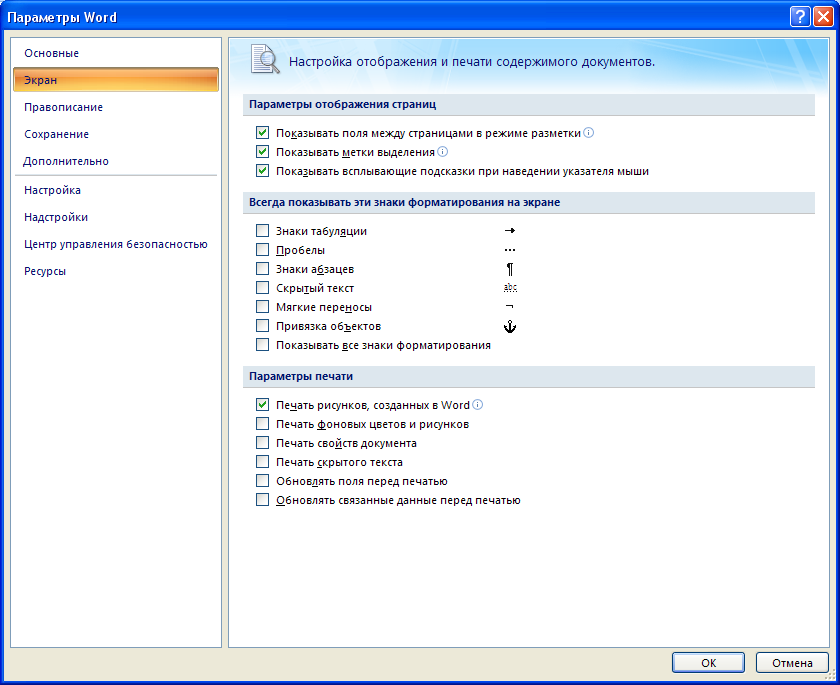Image resolution: width=840 pixels, height=685 pixels.
Task: Click the 'Отмена' button
Action: coord(792,663)
